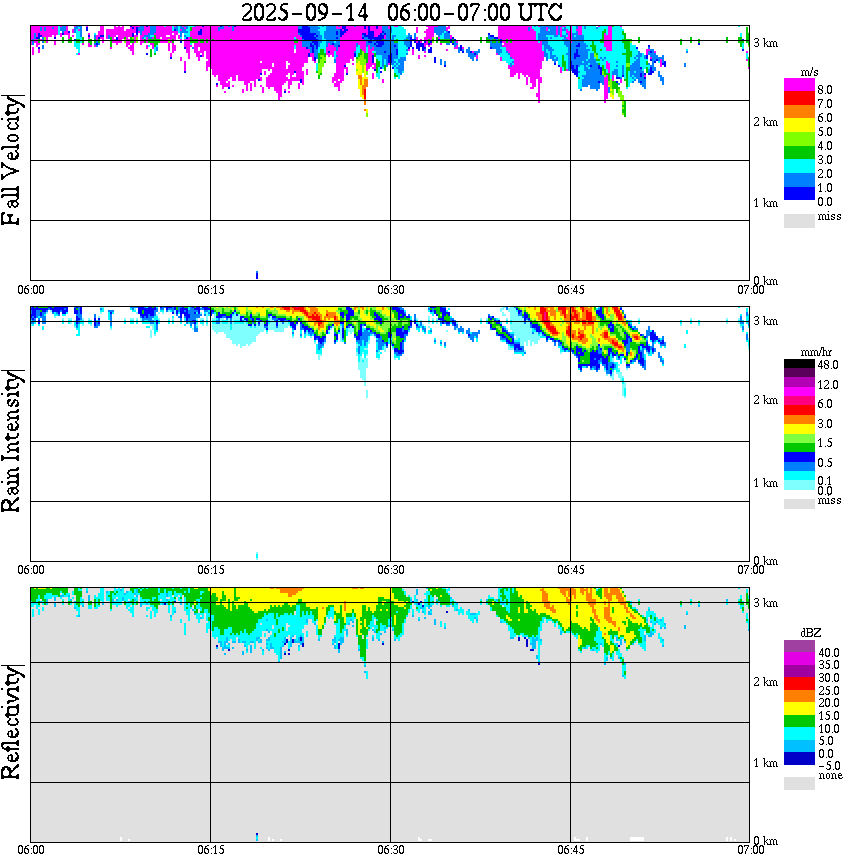The width and height of the screenshot is (850, 868).
Task: Click the 06:45 time label under Fall Velocity panel
Action: point(571,290)
